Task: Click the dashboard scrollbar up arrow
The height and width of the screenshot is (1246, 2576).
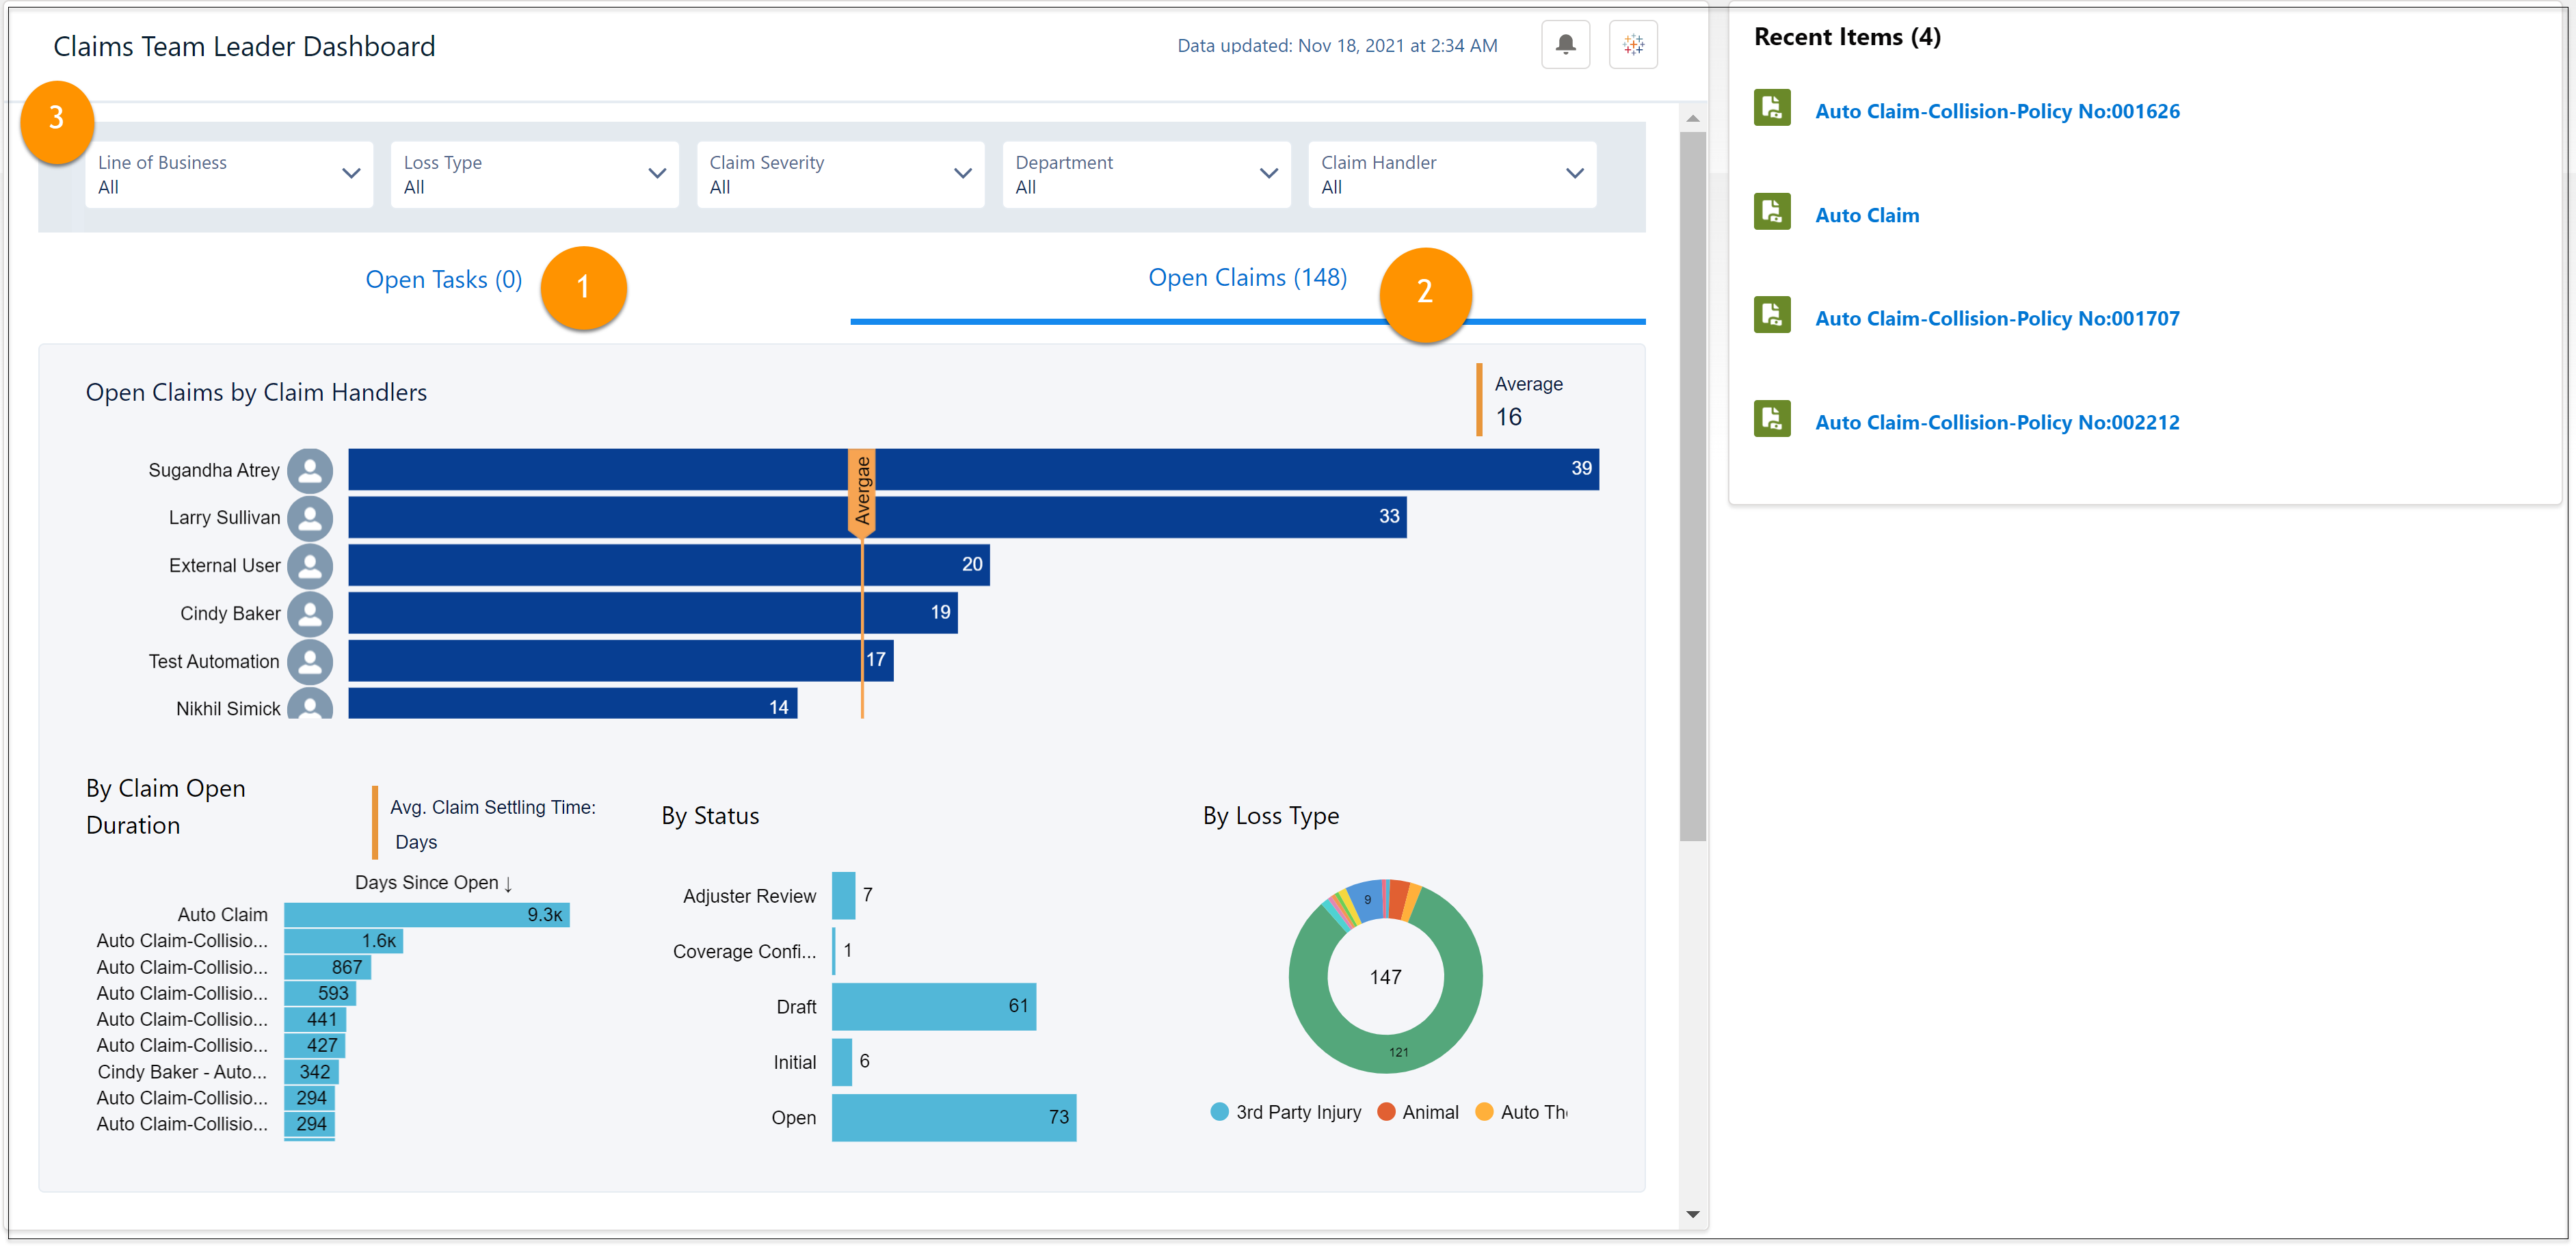Action: click(1692, 119)
